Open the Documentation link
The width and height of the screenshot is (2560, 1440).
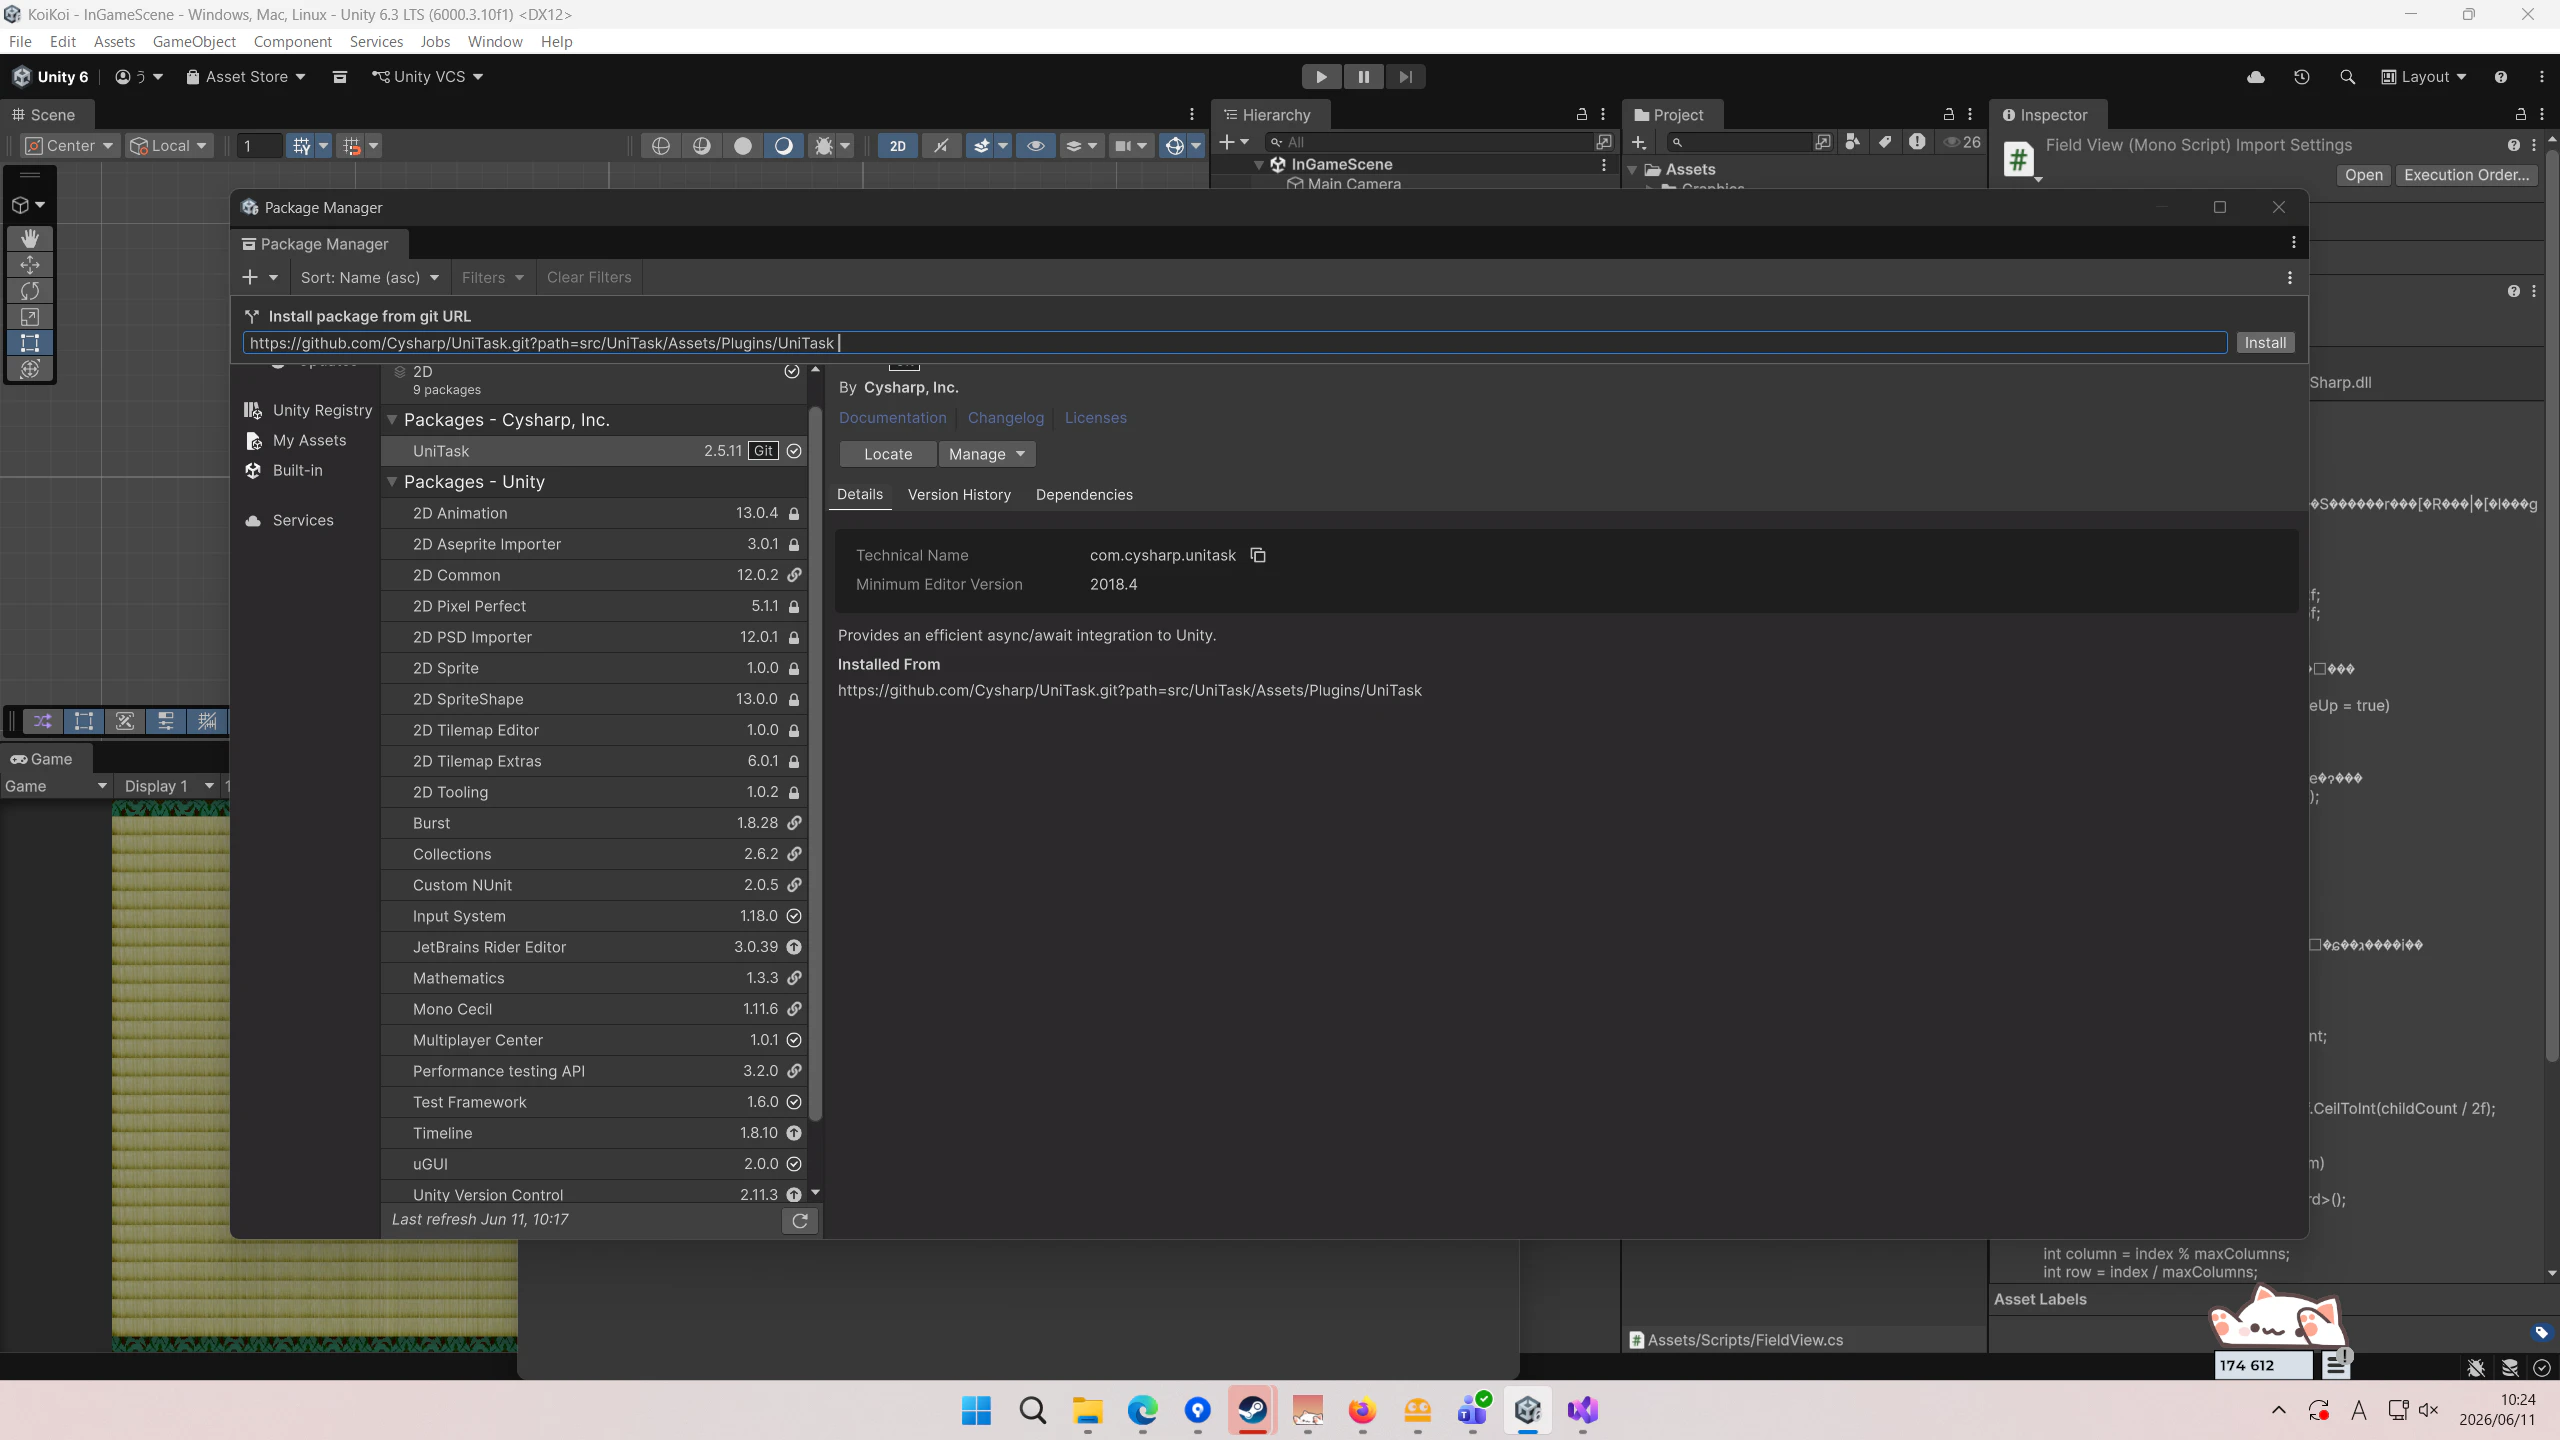tap(892, 418)
